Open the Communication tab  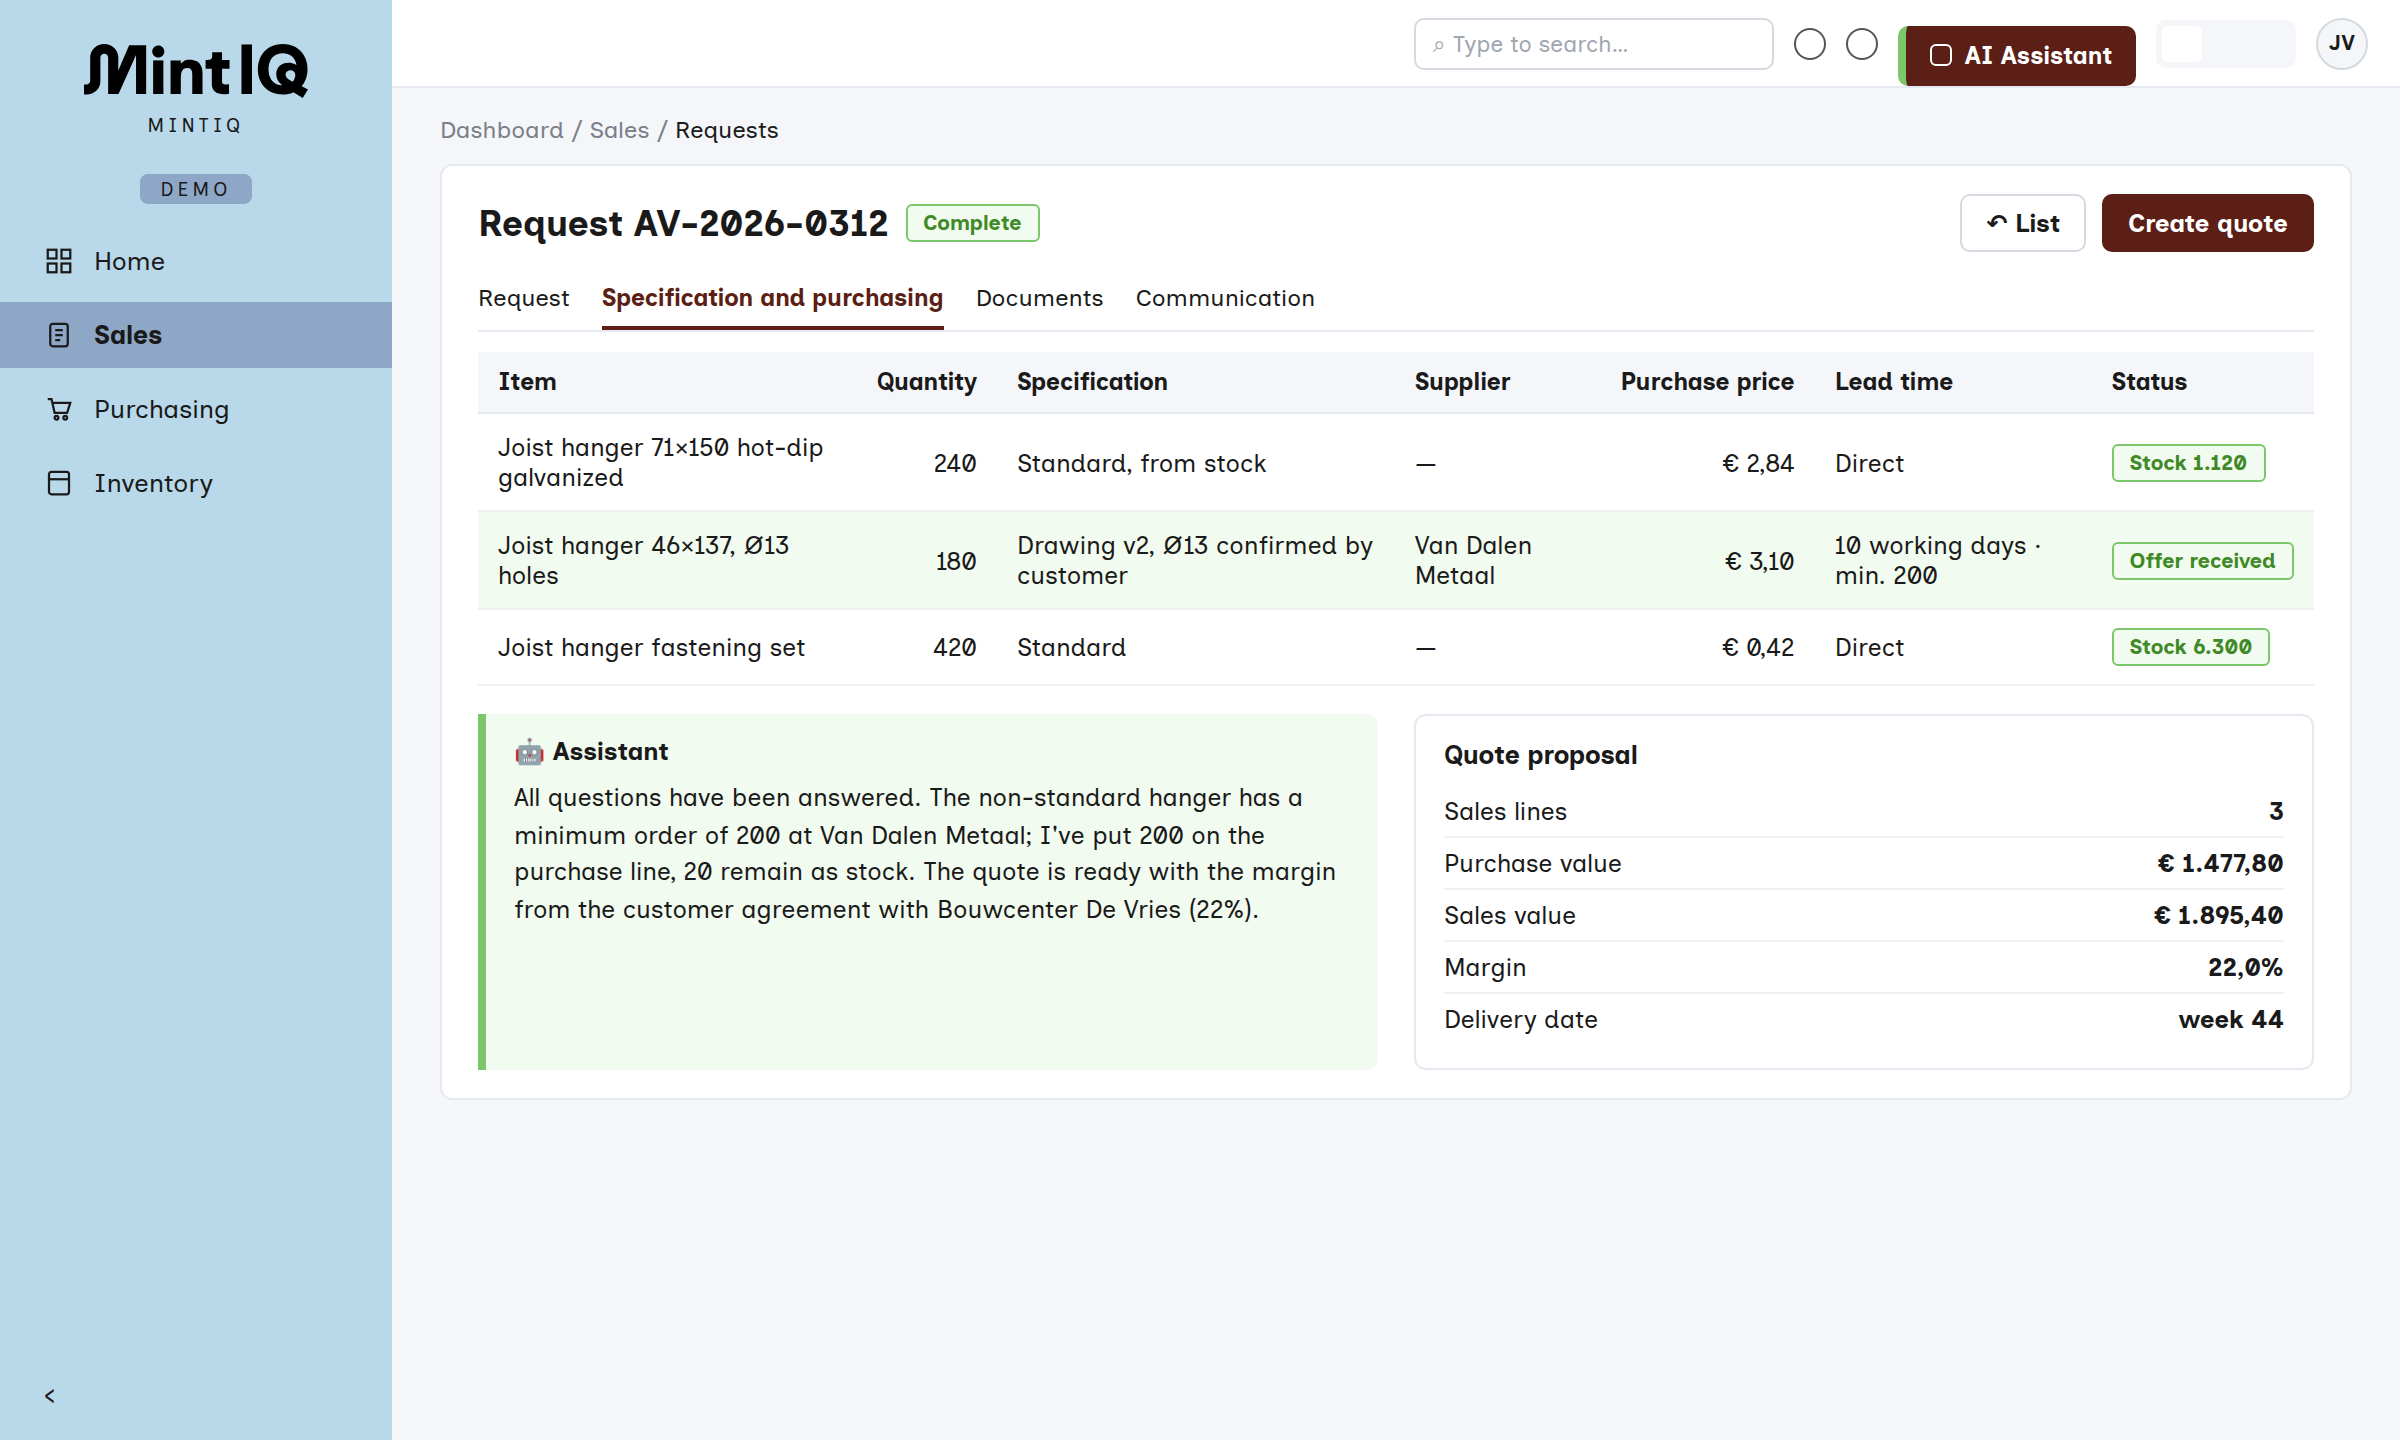1225,298
